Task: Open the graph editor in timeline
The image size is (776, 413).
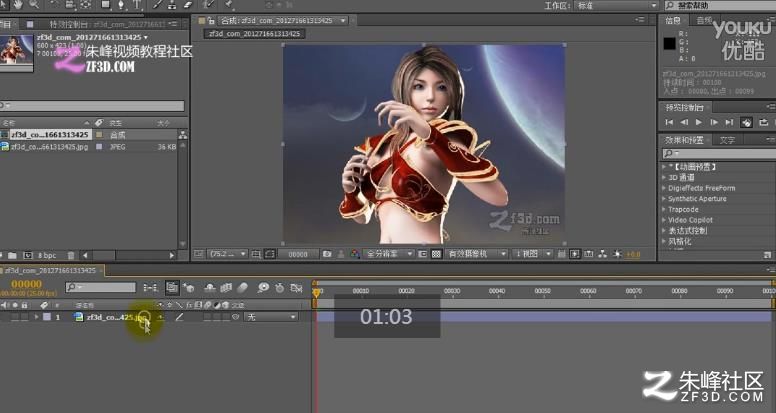Action: click(x=296, y=287)
